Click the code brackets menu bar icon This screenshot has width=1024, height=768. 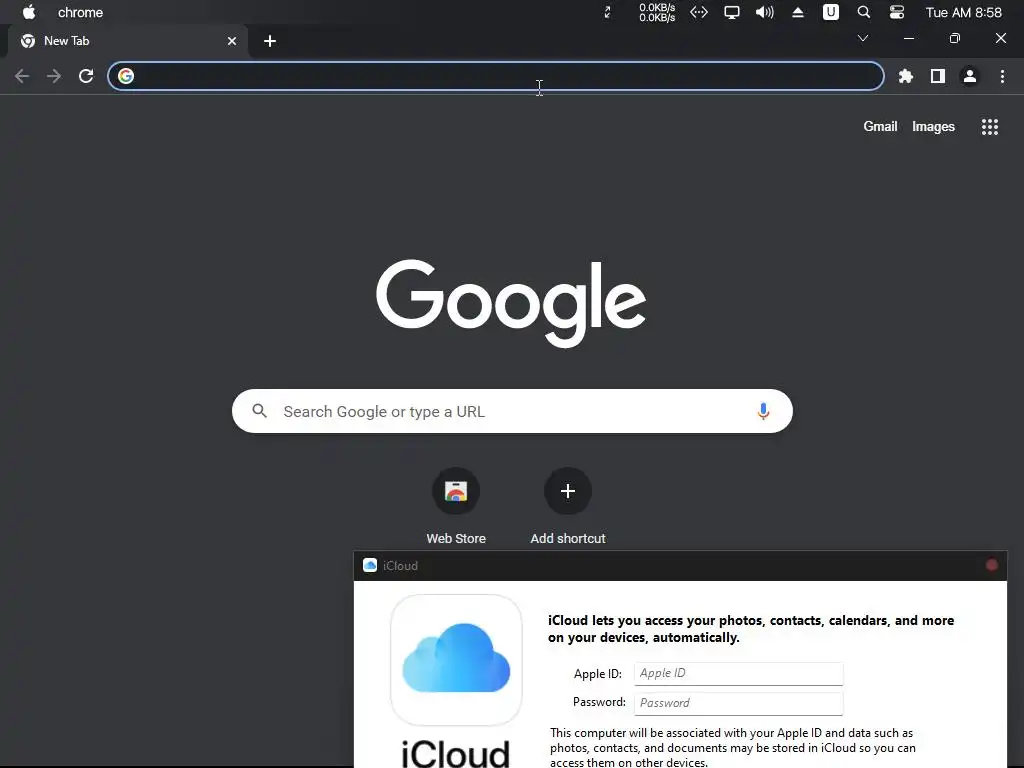tap(699, 12)
